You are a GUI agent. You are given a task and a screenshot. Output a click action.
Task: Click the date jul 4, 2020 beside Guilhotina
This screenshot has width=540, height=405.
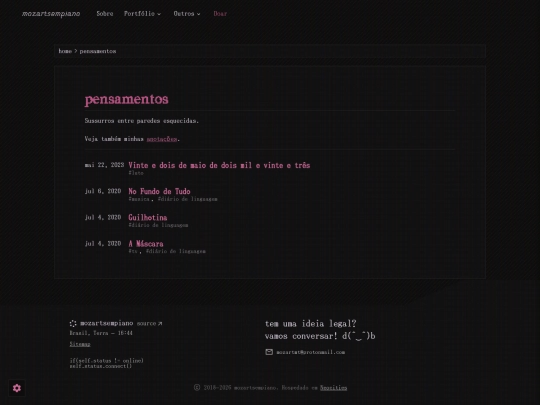coord(103,217)
